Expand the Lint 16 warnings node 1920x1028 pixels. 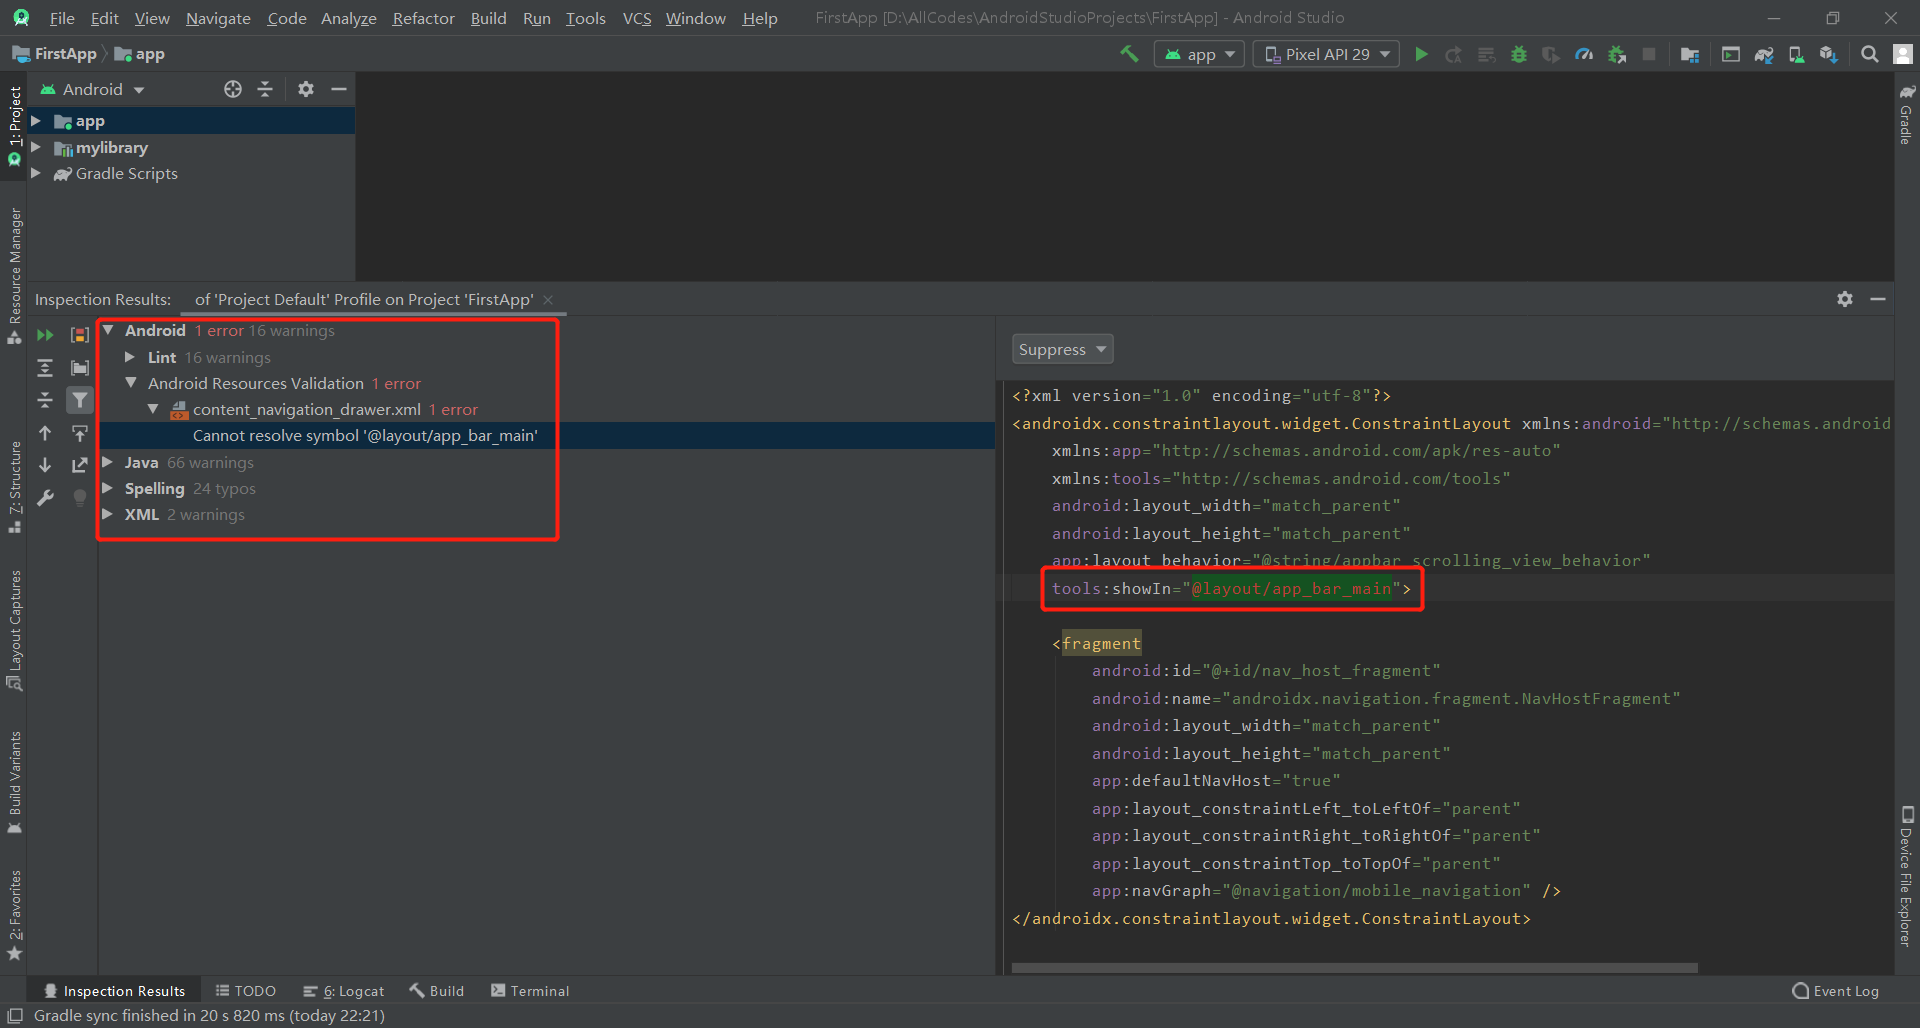(x=130, y=357)
